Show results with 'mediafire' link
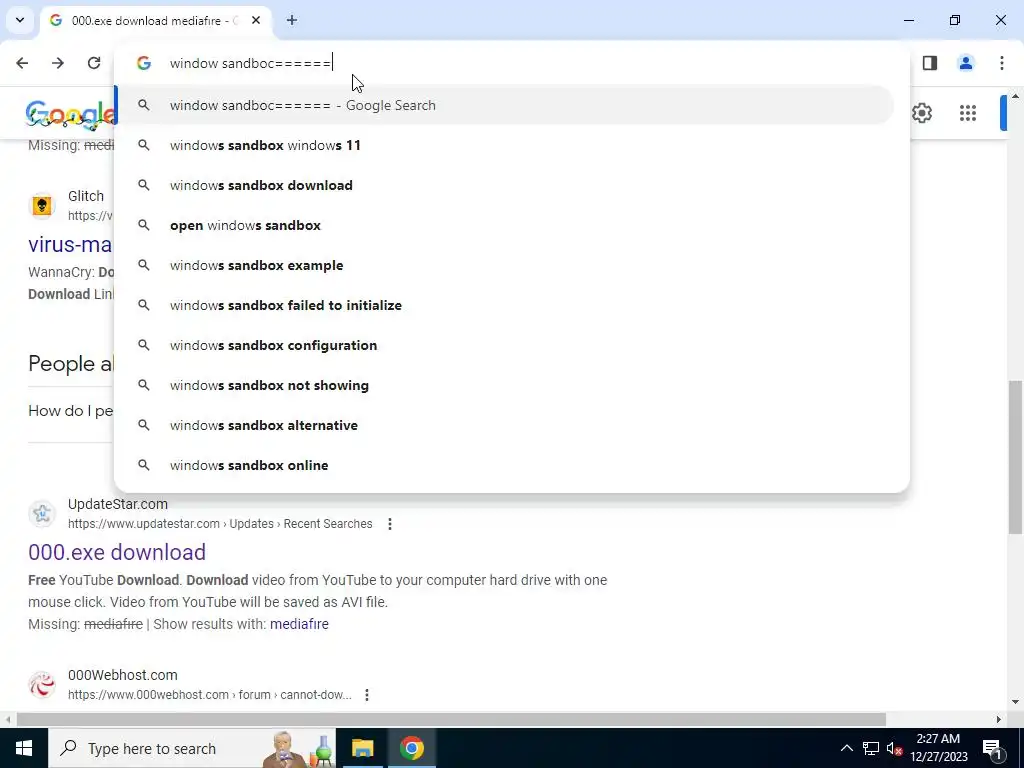The image size is (1024, 768). (299, 624)
